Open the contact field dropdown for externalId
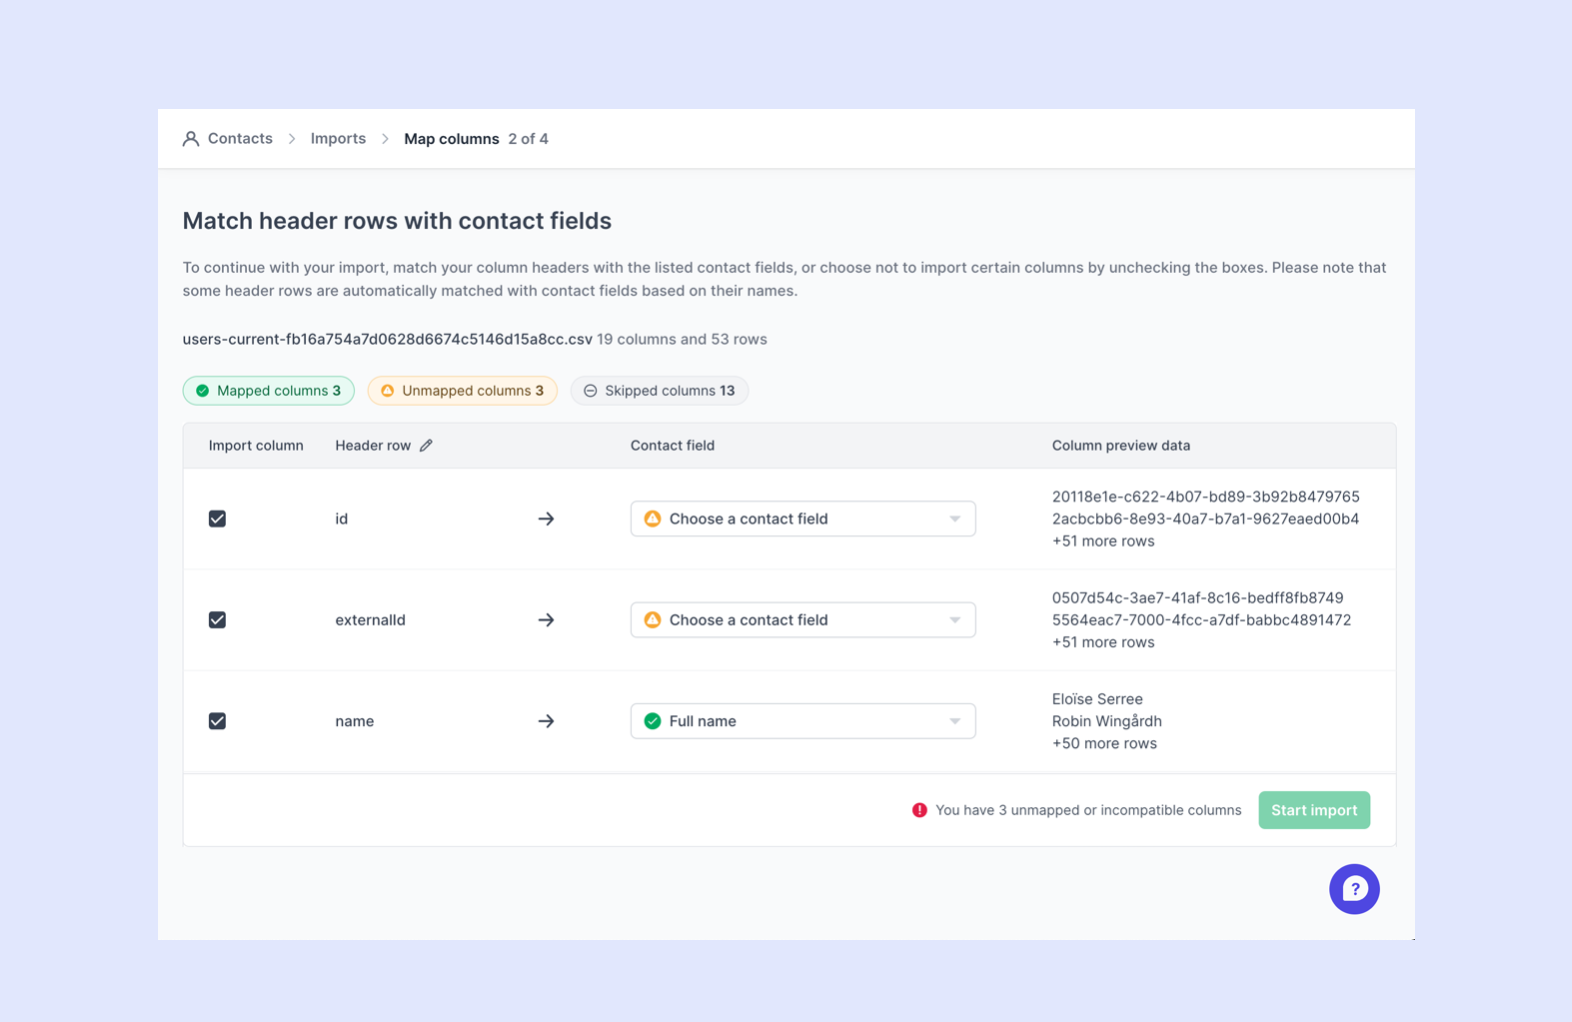This screenshot has height=1022, width=1572. coord(803,620)
